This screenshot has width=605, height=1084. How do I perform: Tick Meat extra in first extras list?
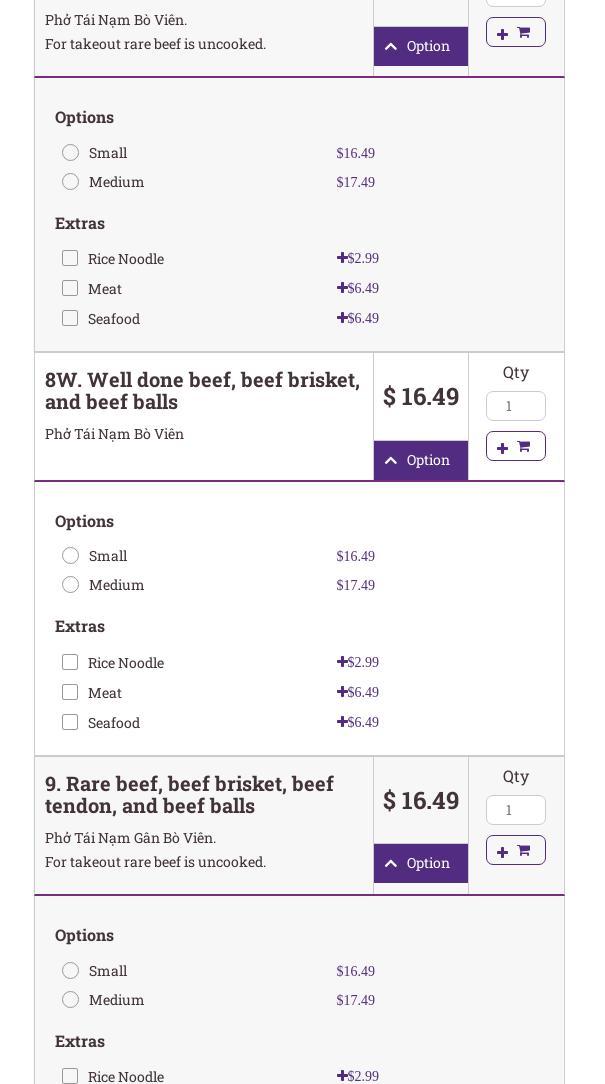point(70,288)
